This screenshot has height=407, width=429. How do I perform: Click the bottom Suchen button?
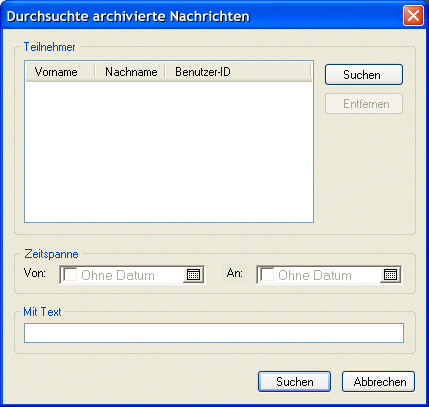pos(294,382)
